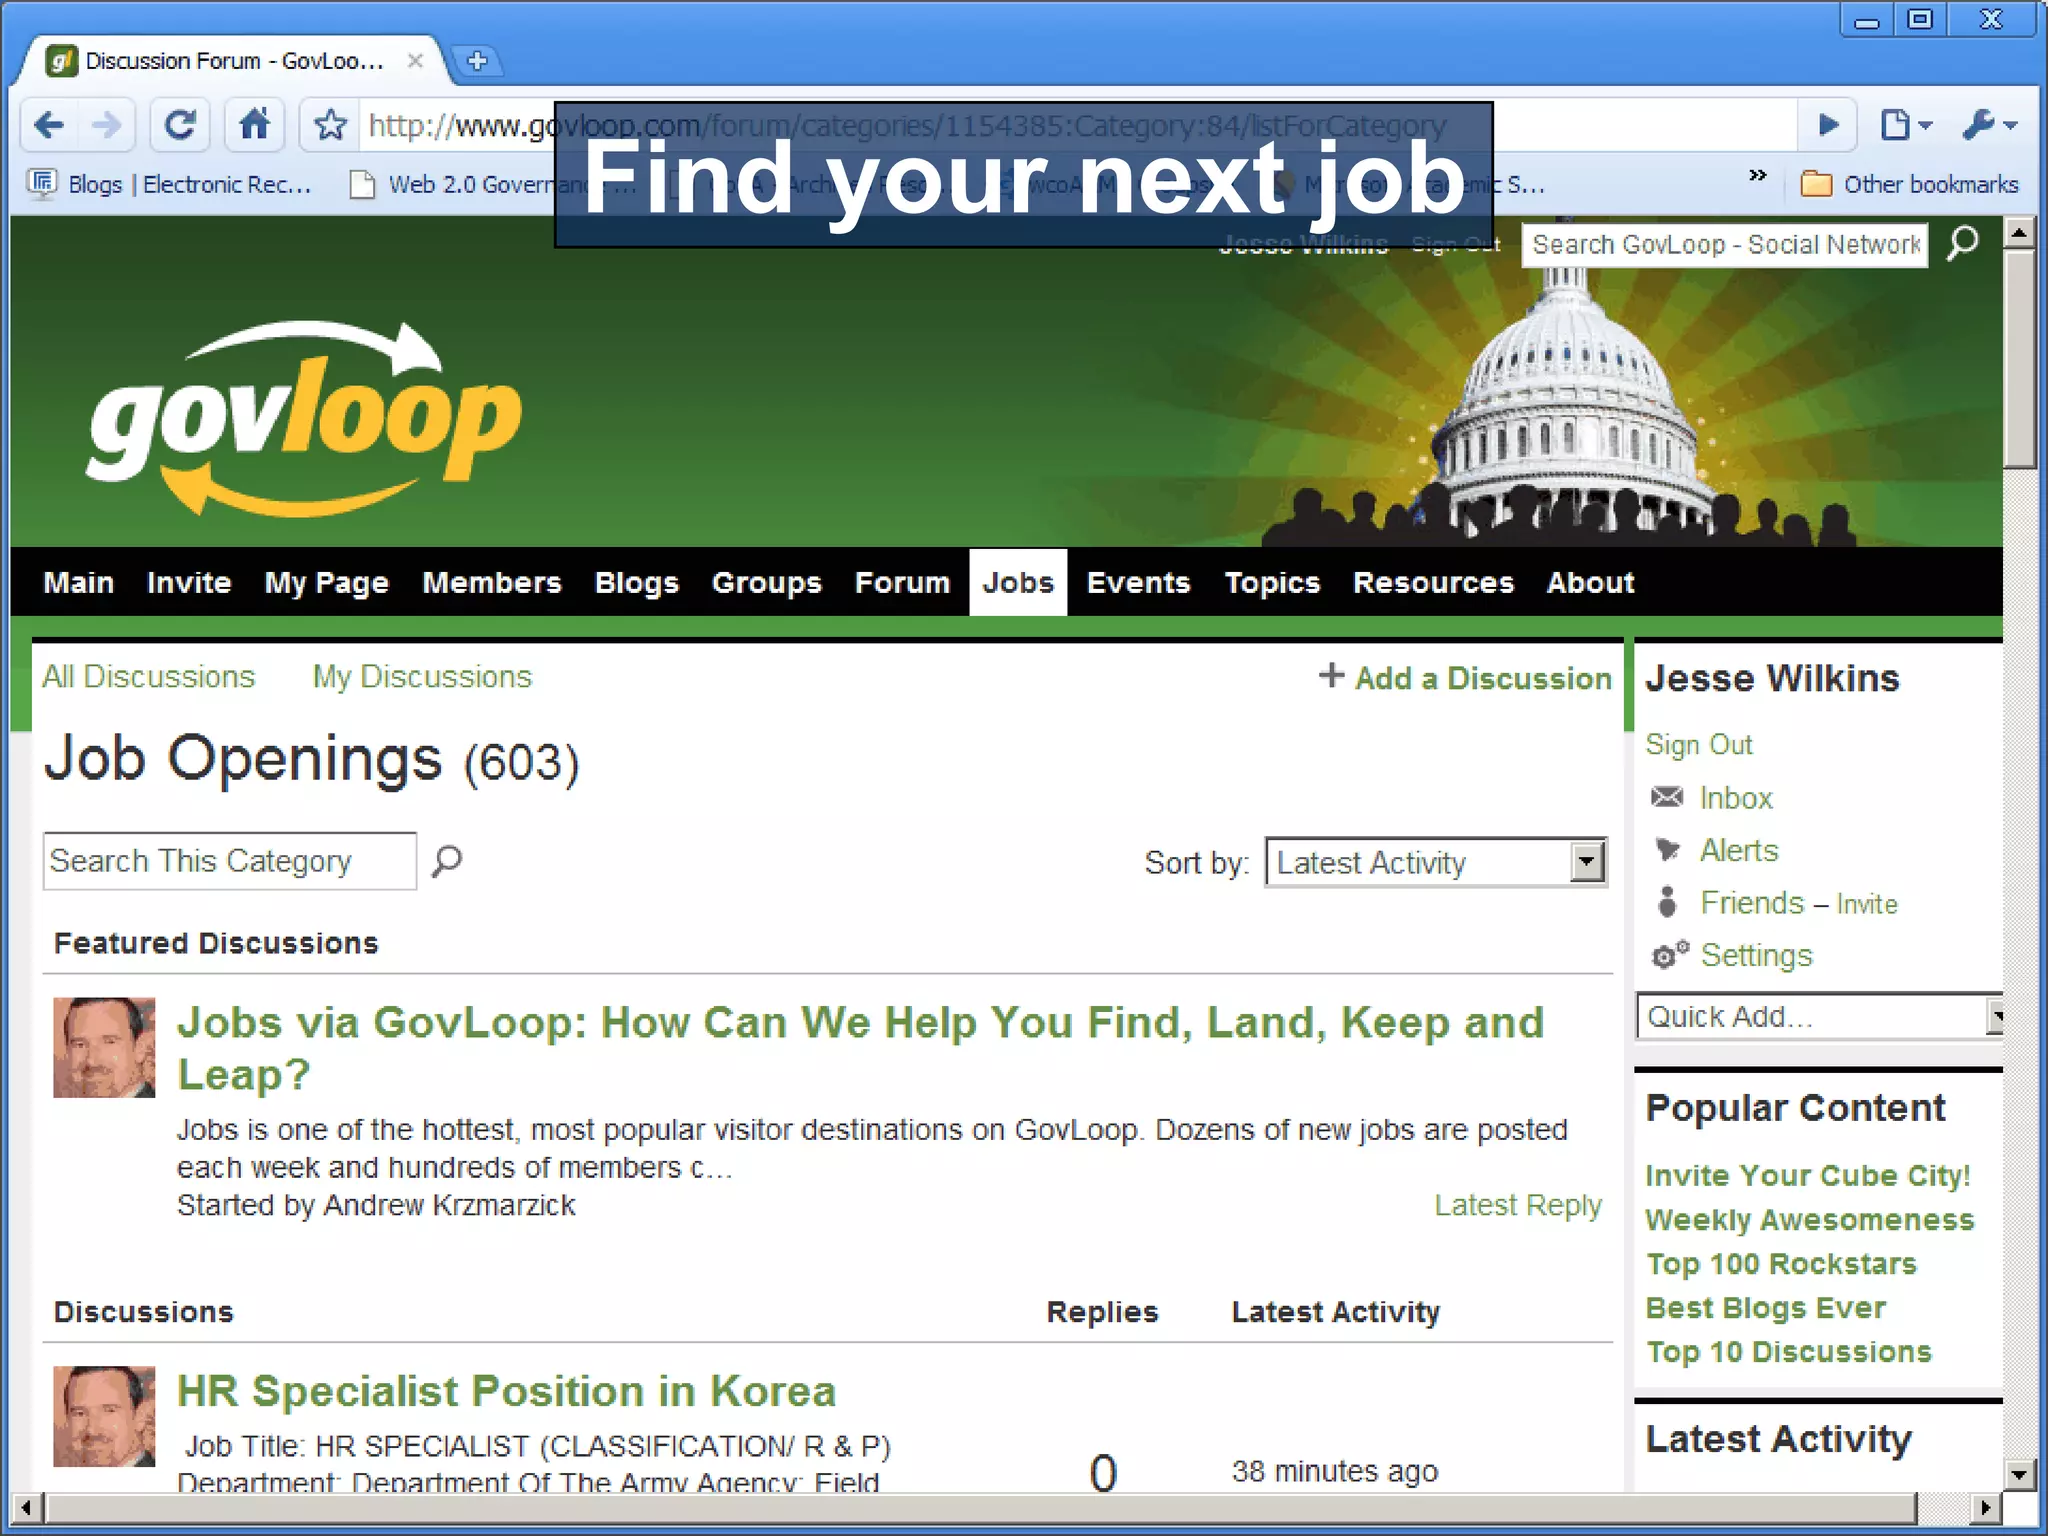Click My Discussions link
2048x1536 pixels.
422,677
